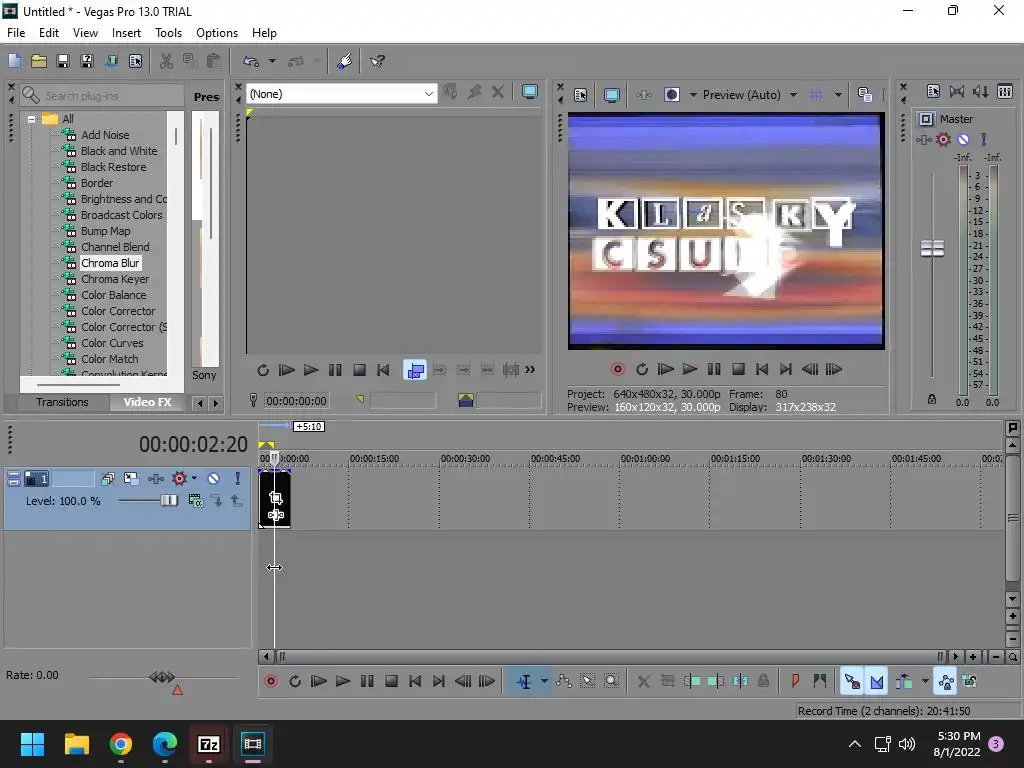Screen dimensions: 1024x768
Task: Open a project with the folder icon
Action: tap(39, 61)
